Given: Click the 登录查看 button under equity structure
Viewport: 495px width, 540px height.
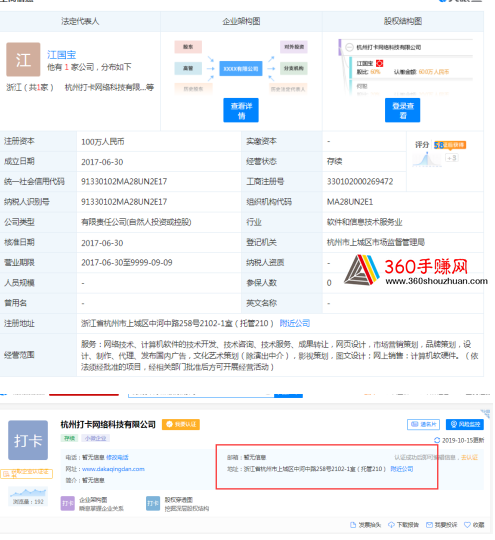Looking at the screenshot, I should pyautogui.click(x=402, y=110).
